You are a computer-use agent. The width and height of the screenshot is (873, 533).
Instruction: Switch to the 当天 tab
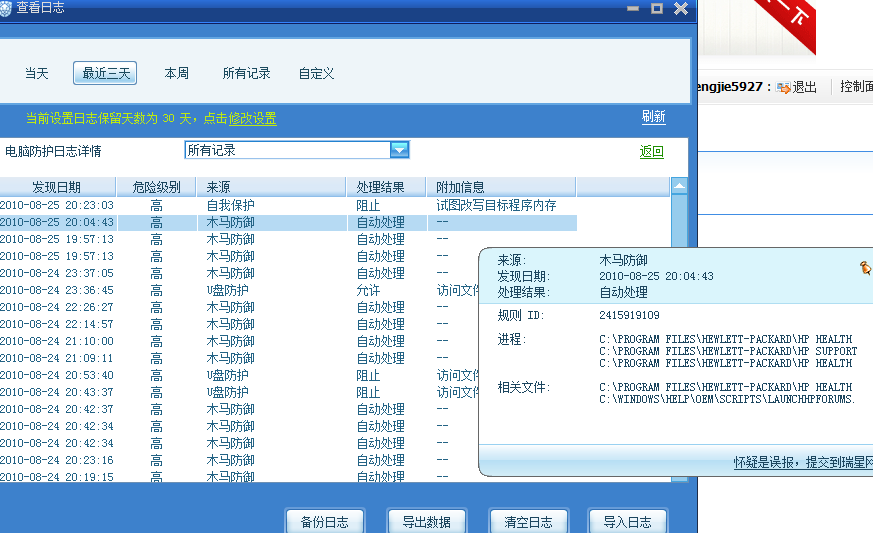click(37, 73)
